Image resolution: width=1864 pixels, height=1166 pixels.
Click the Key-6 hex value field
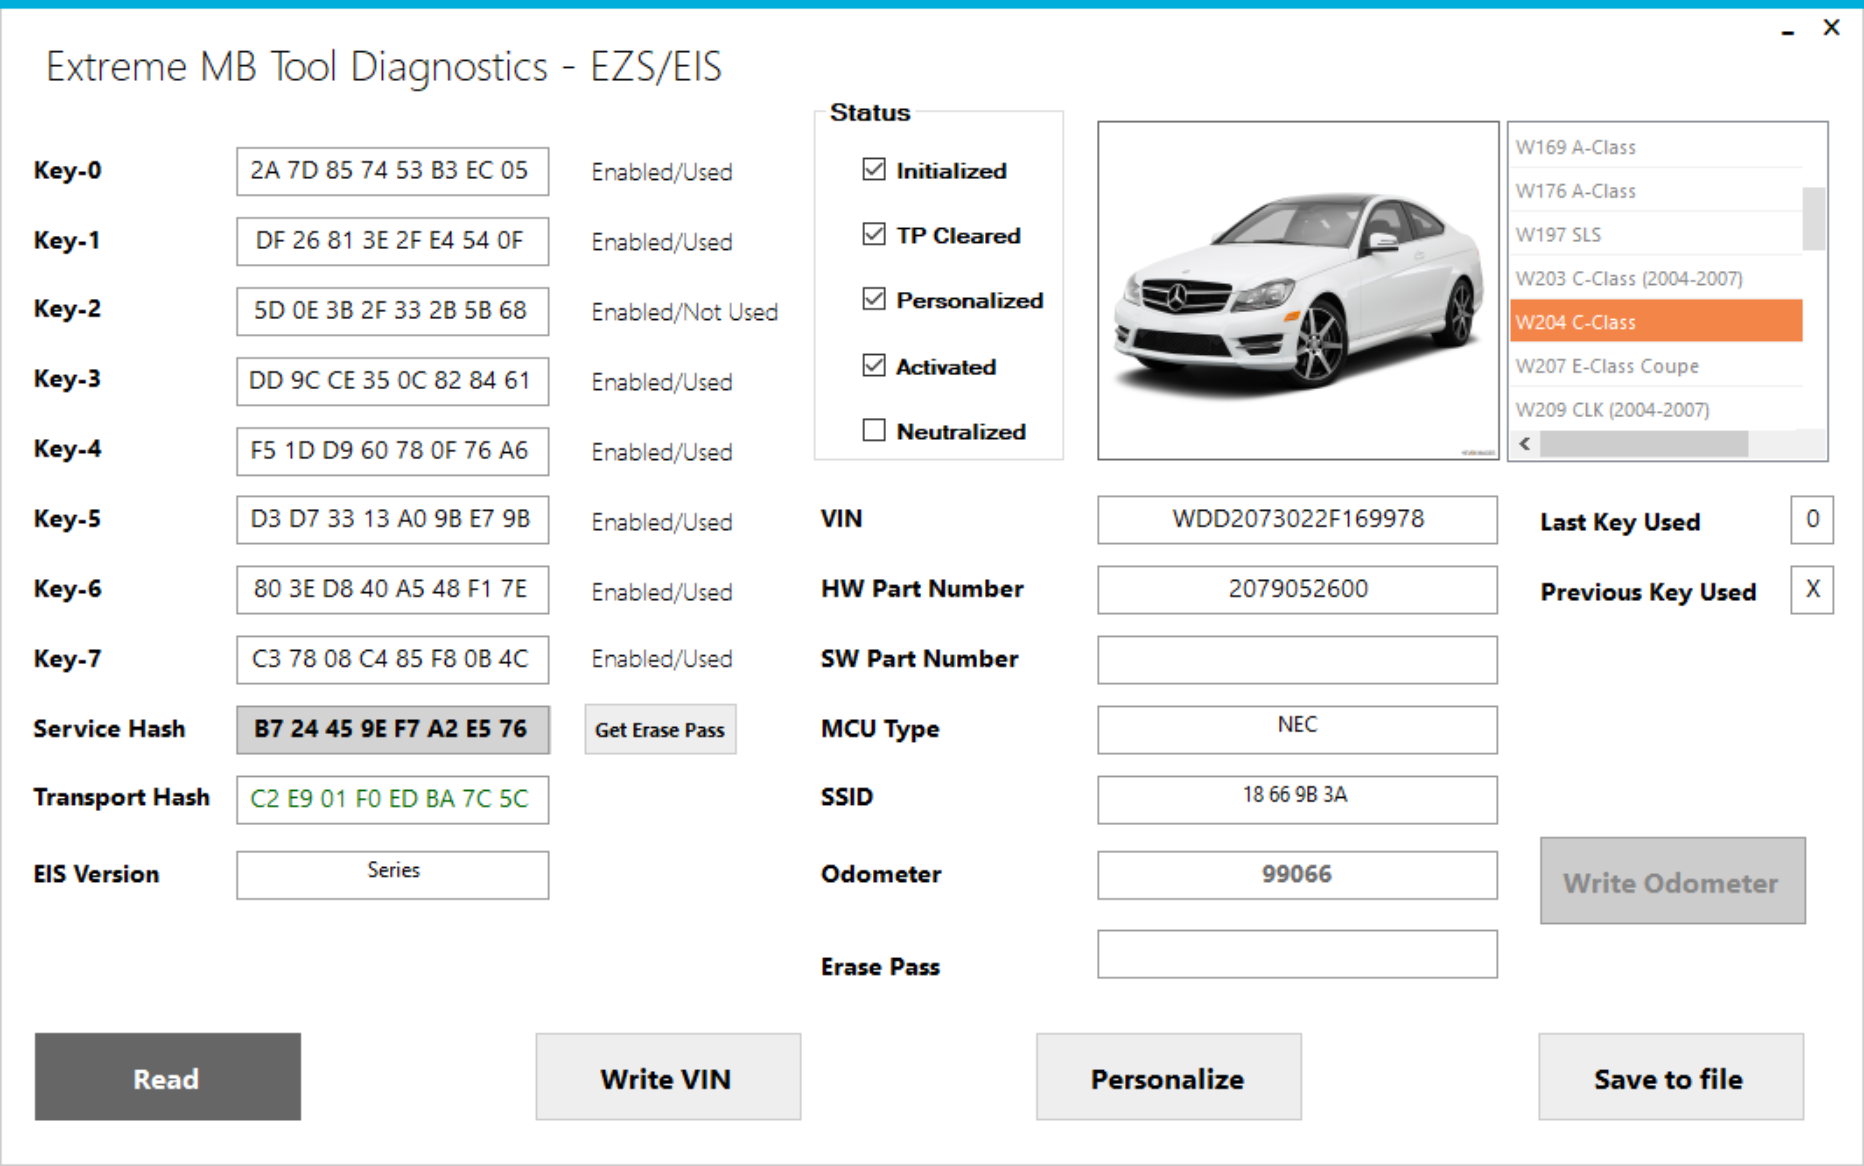(x=392, y=590)
